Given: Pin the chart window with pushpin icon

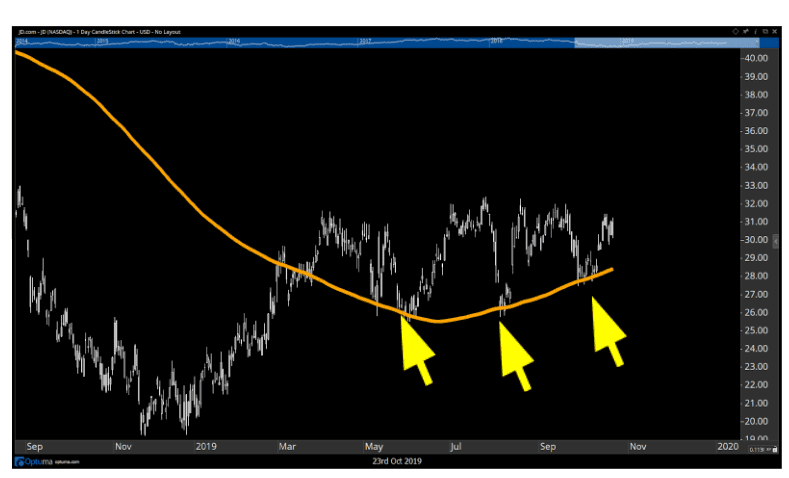Looking at the screenshot, I should [x=745, y=32].
